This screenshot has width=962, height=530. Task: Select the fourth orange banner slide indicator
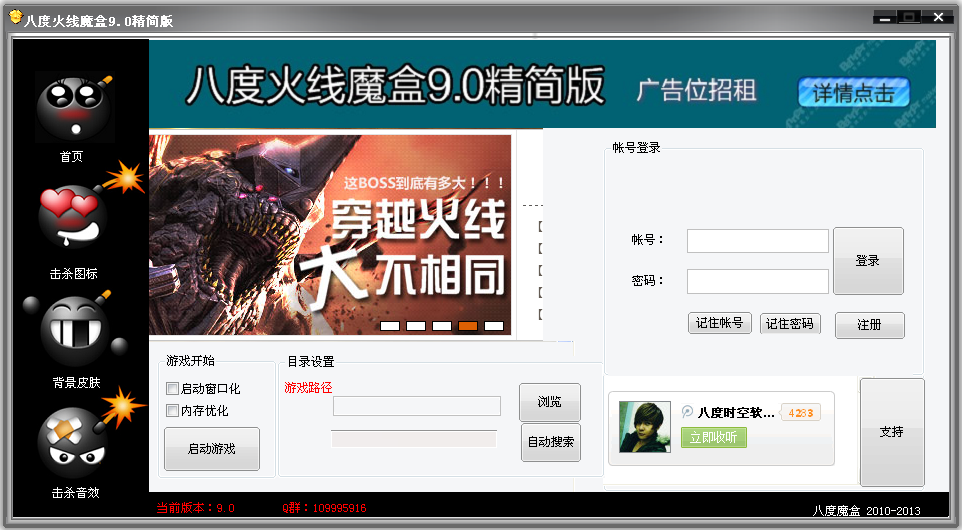pyautogui.click(x=468, y=326)
